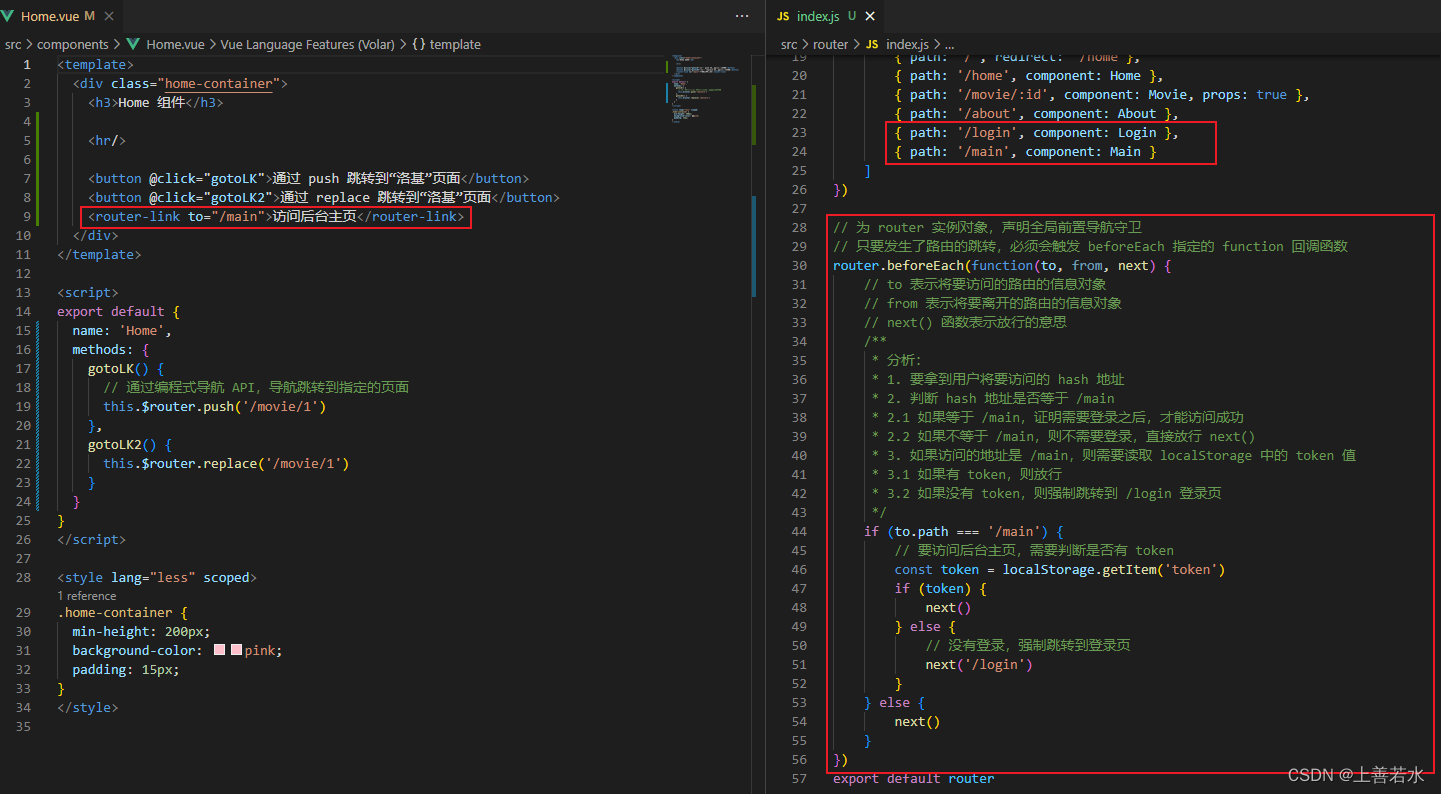Image resolution: width=1441 pixels, height=794 pixels.
Task: Open the index.js breadcrumb segment
Action: tap(907, 44)
